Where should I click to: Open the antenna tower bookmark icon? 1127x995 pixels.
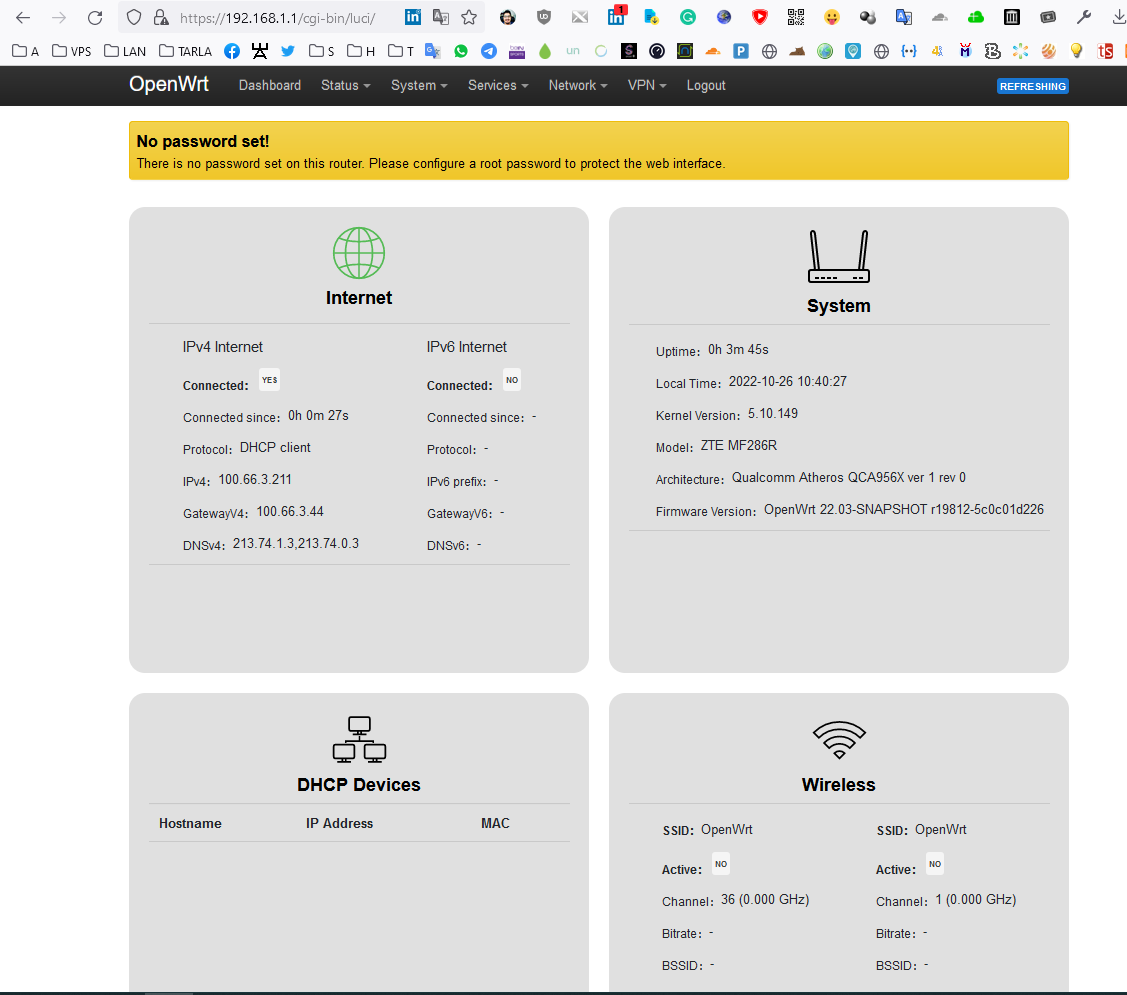(259, 51)
